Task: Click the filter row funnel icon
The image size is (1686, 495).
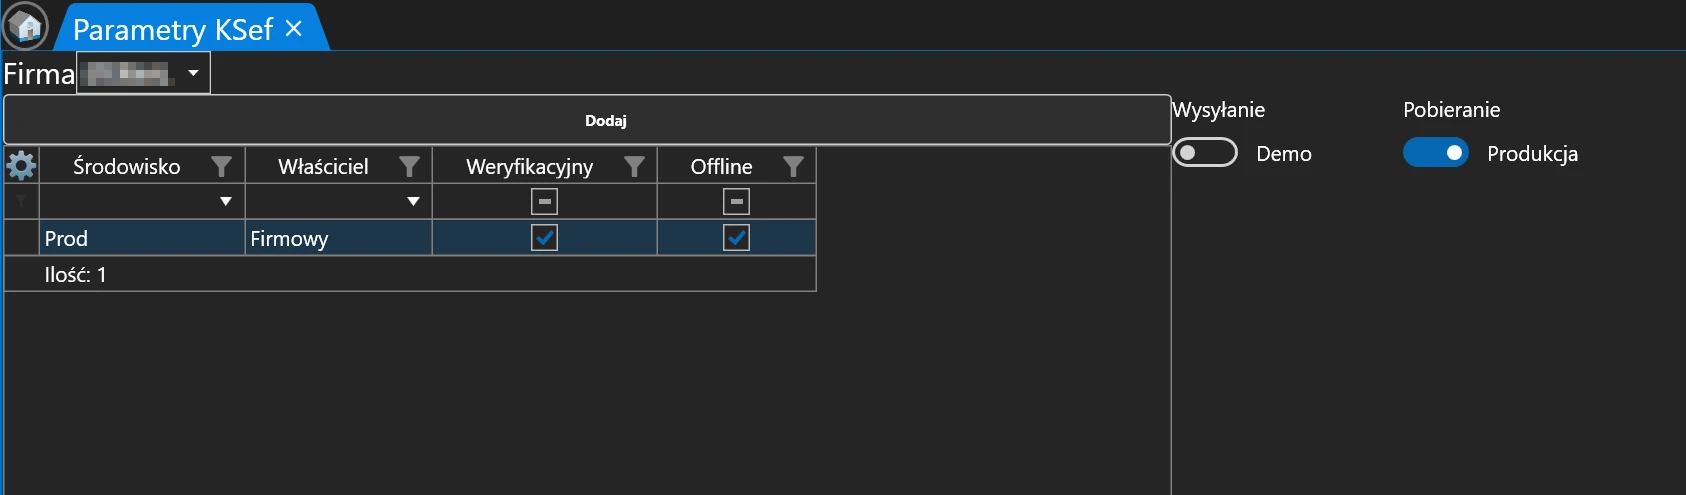Action: coord(21,201)
